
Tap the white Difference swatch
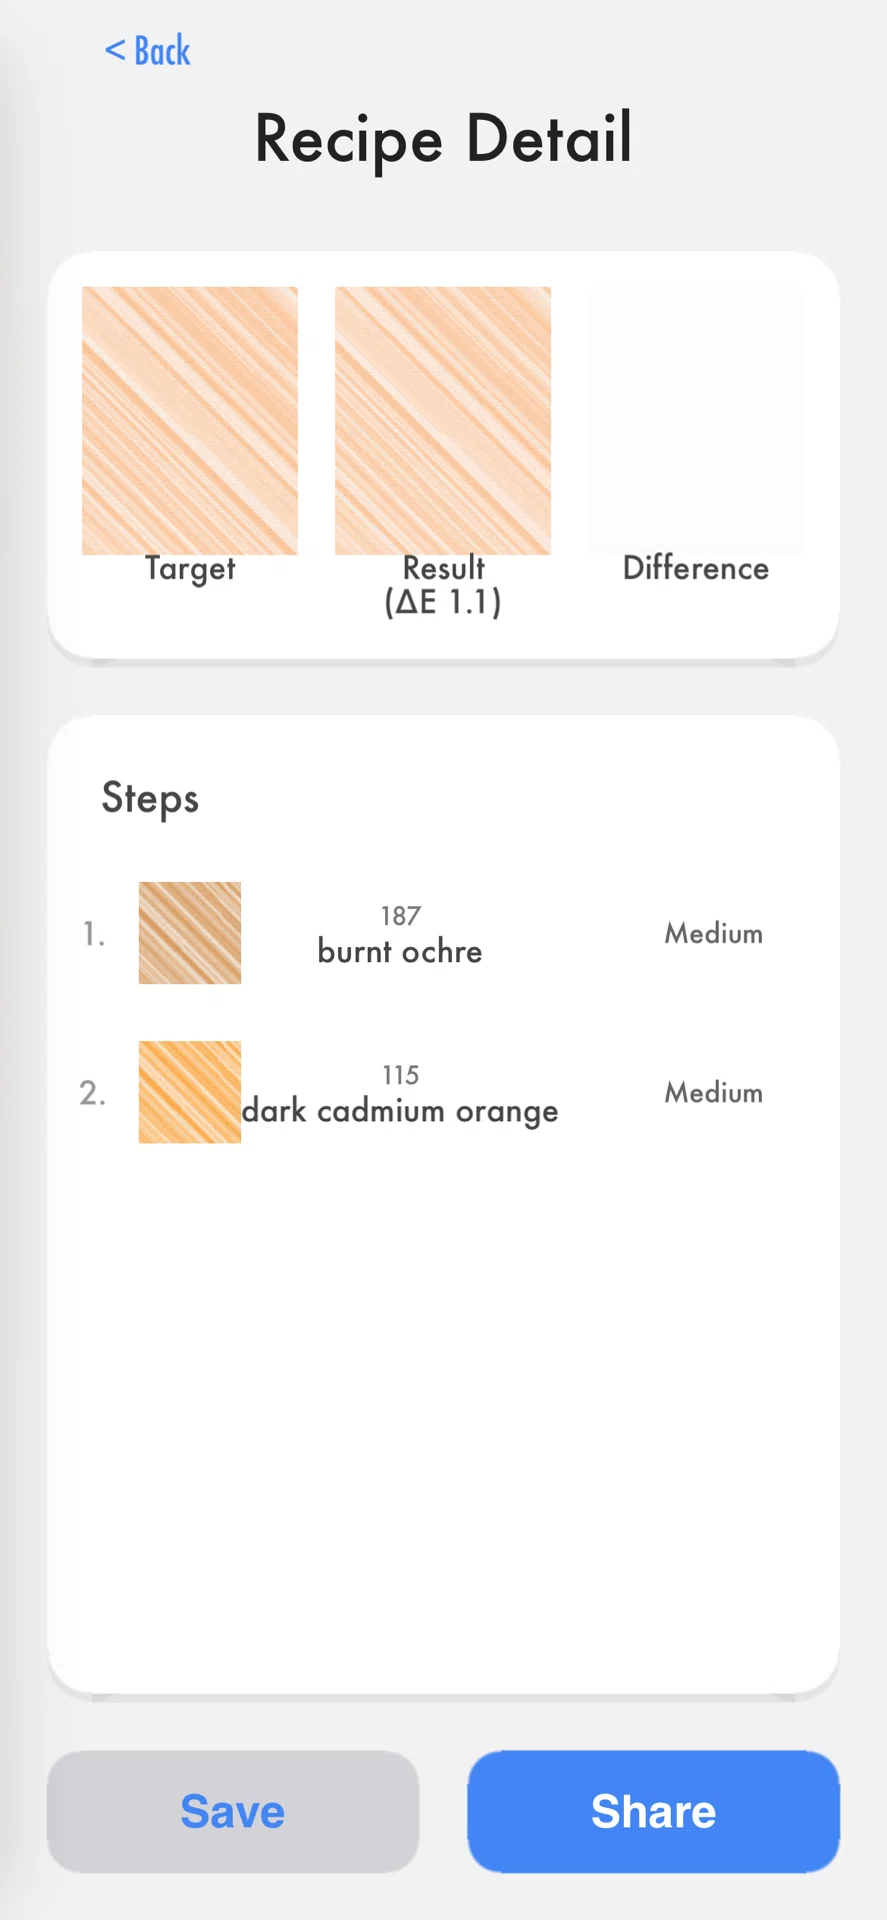click(x=696, y=420)
